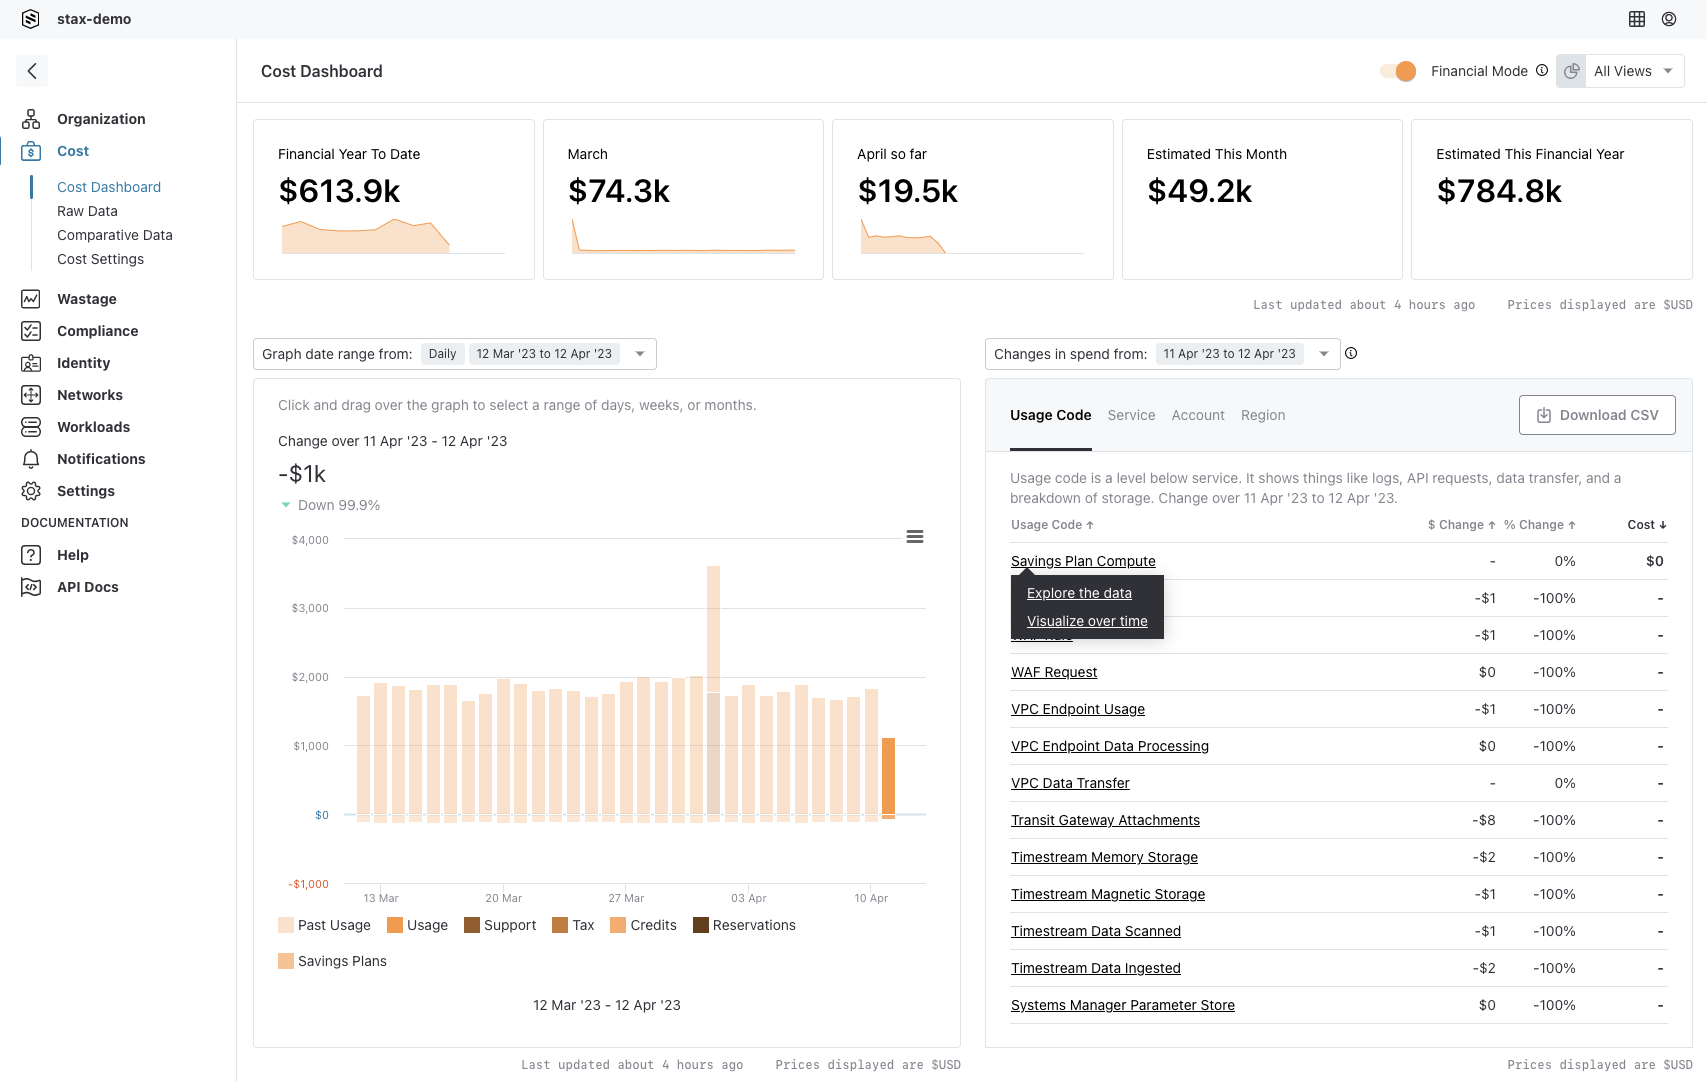The height and width of the screenshot is (1082, 1707).
Task: Toggle Usage legend series
Action: click(418, 925)
